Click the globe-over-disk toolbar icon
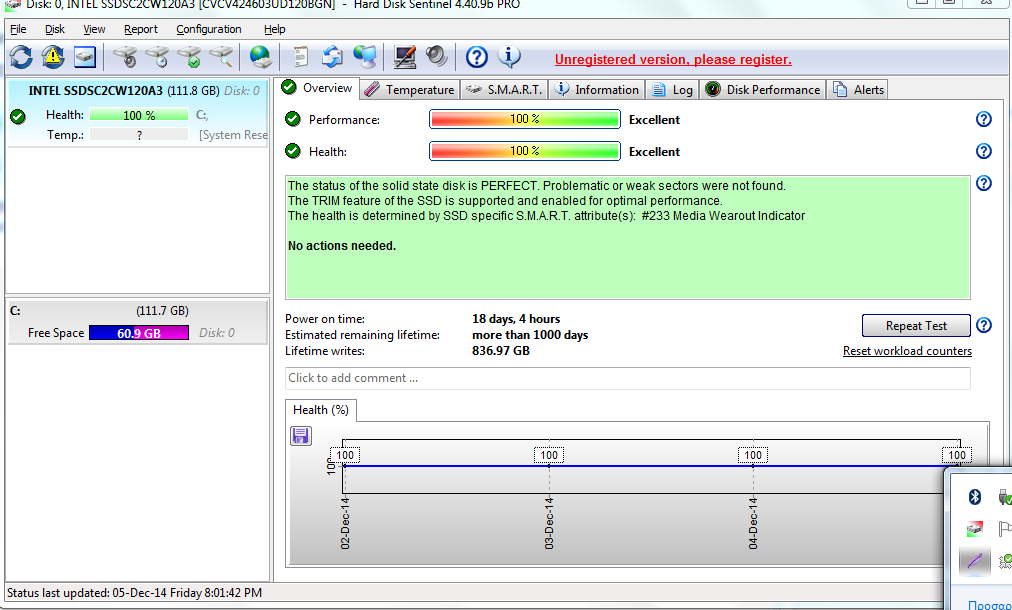Viewport: 1012px width, 610px height. coord(261,57)
